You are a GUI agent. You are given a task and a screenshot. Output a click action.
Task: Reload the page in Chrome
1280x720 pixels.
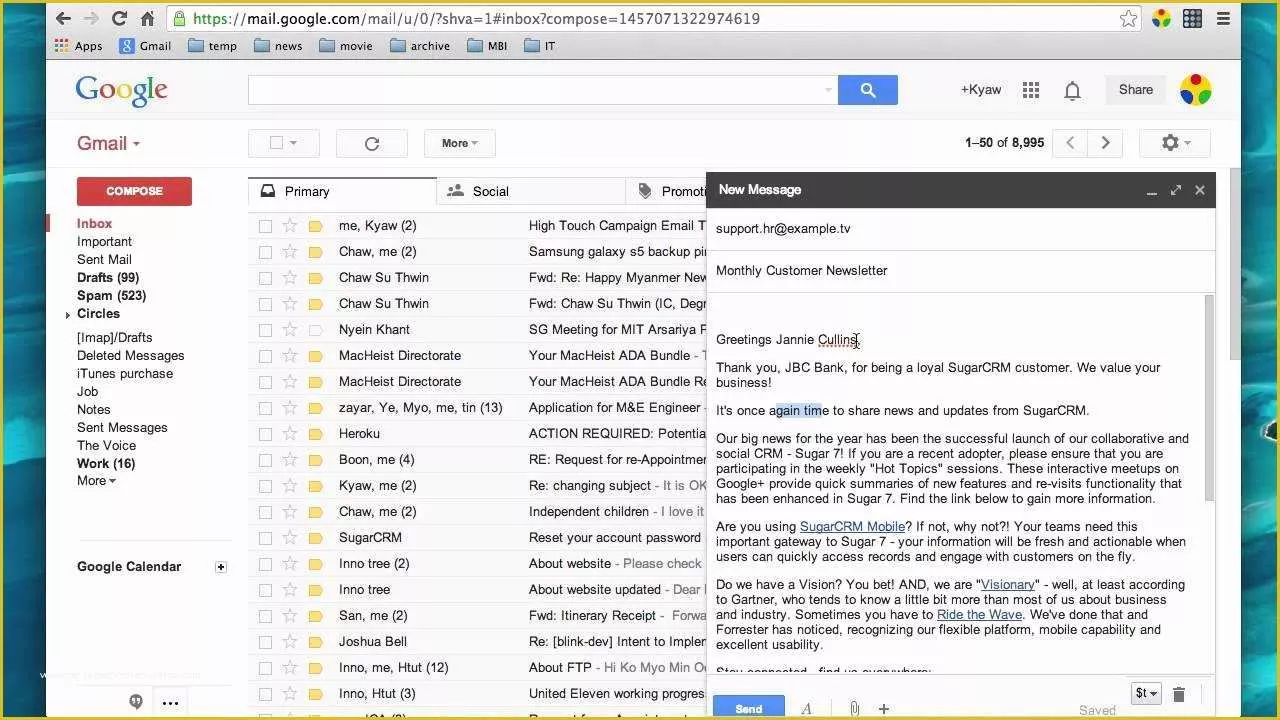(119, 18)
